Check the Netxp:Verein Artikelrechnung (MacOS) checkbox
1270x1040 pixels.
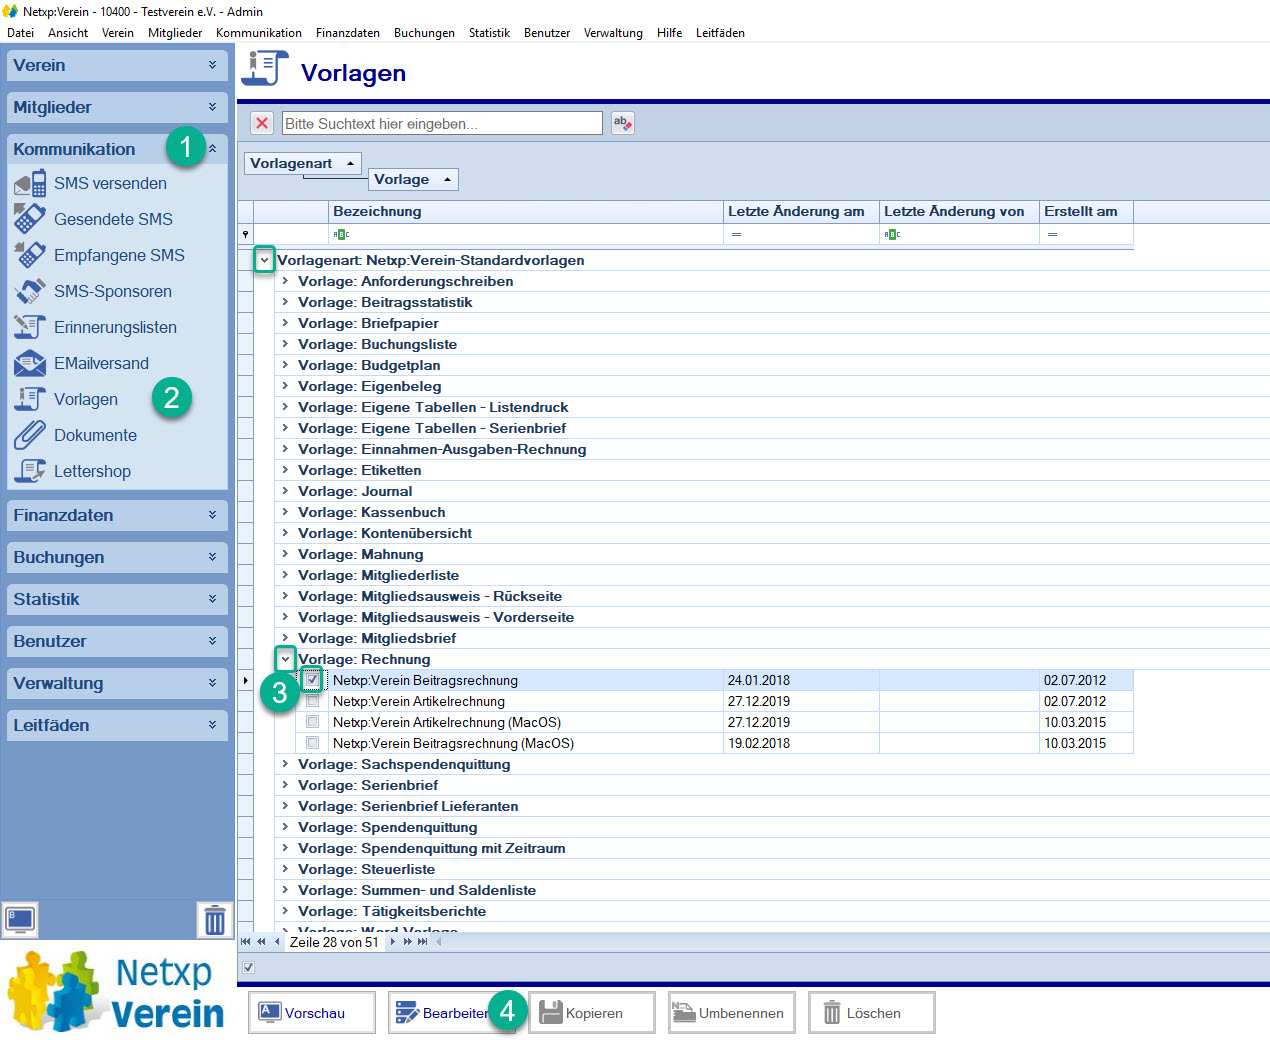coord(313,722)
